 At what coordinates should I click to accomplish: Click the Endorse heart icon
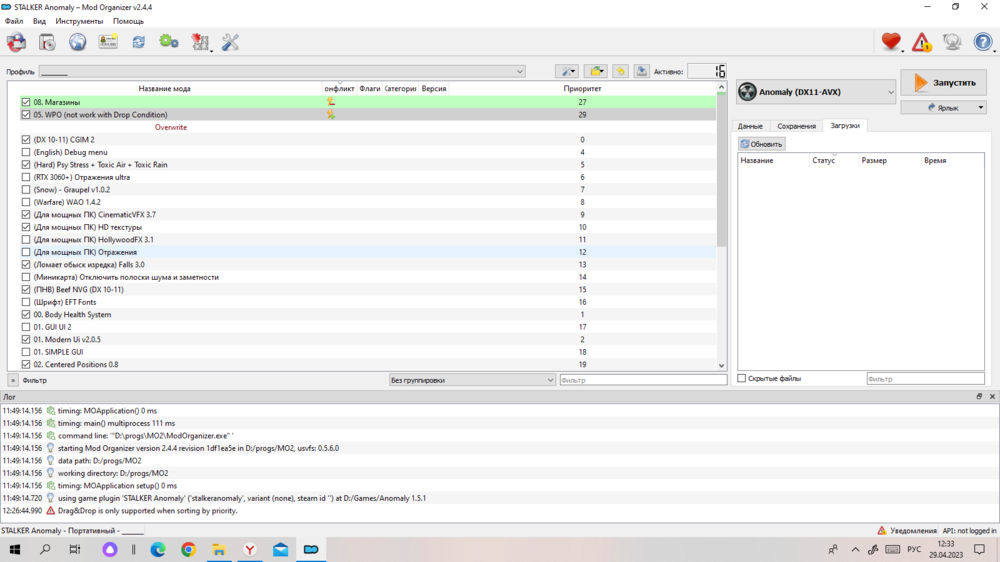point(891,42)
